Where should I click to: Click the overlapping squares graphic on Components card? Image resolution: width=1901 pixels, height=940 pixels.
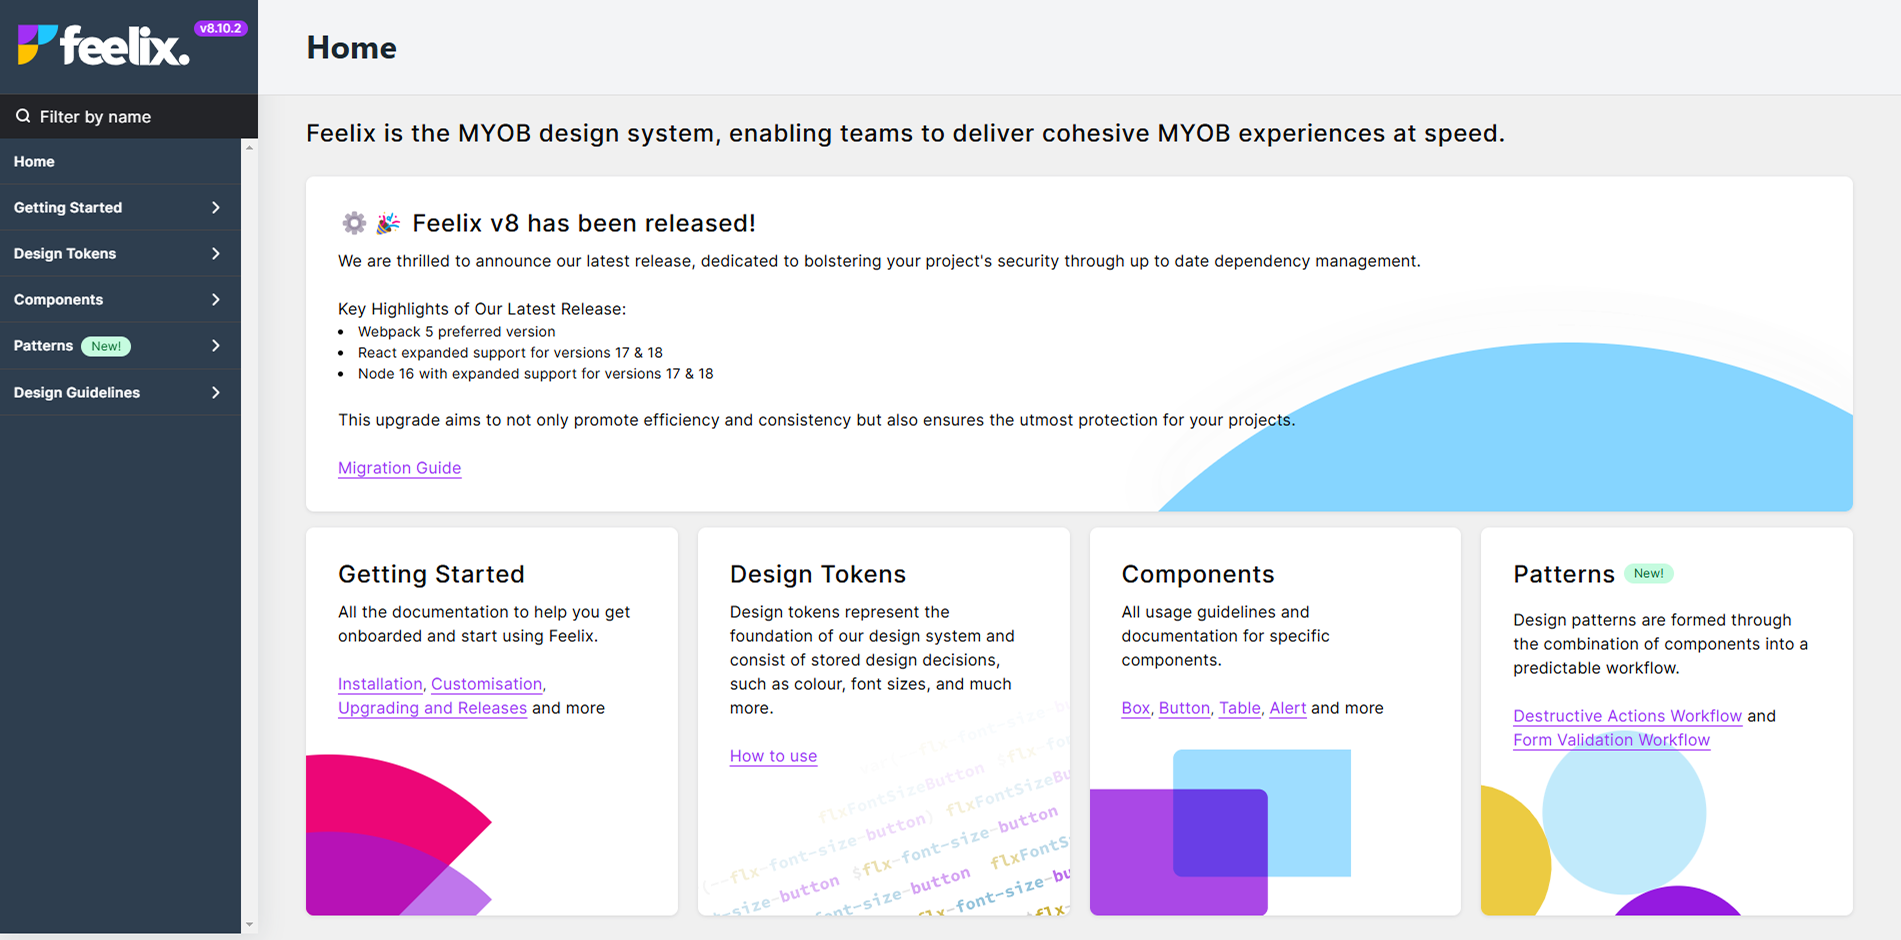click(1220, 832)
